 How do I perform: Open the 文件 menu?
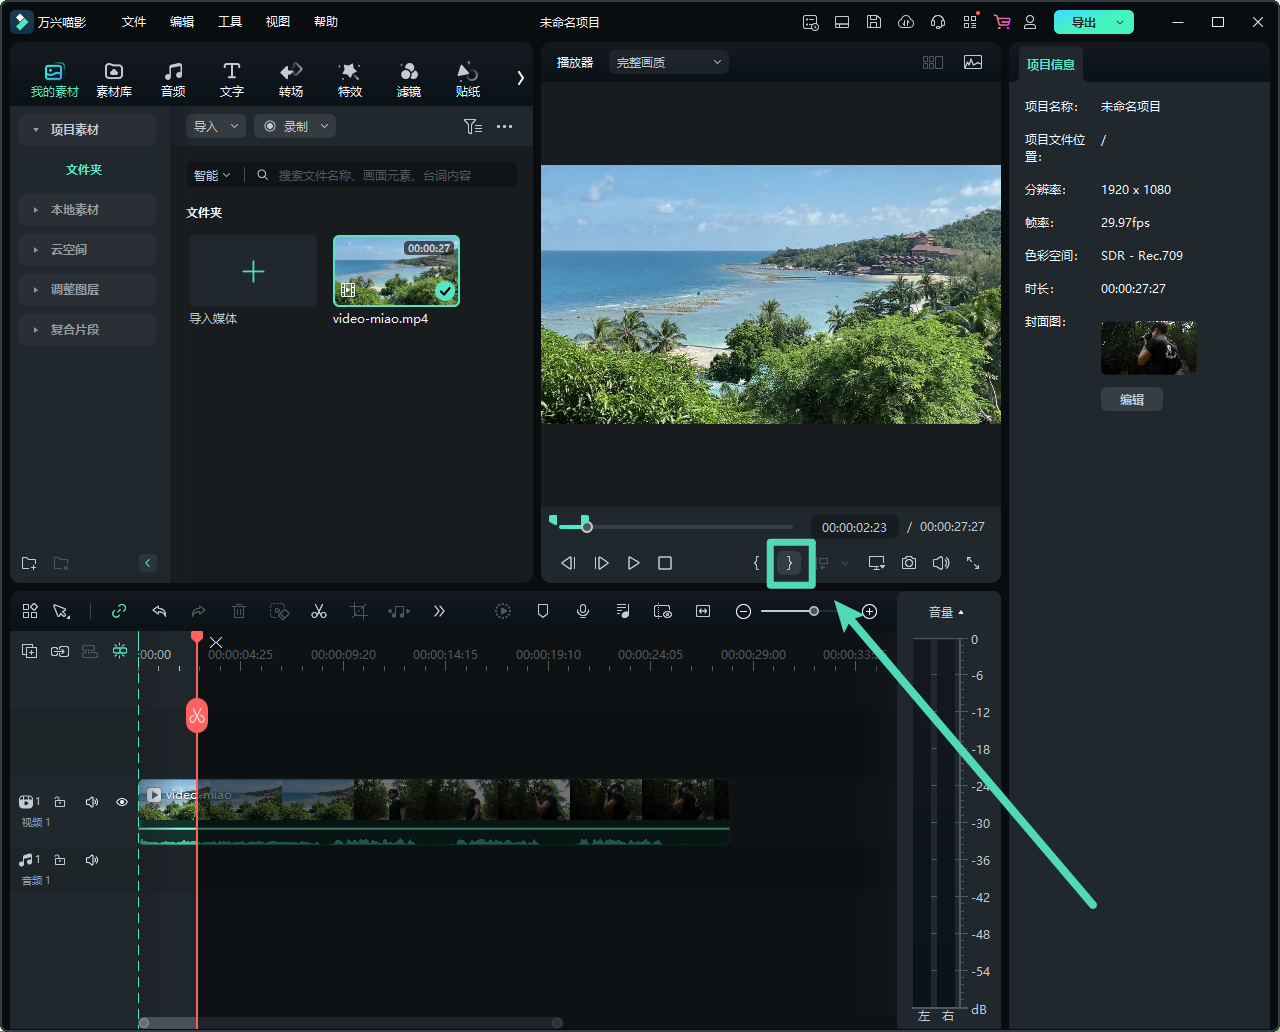(134, 22)
